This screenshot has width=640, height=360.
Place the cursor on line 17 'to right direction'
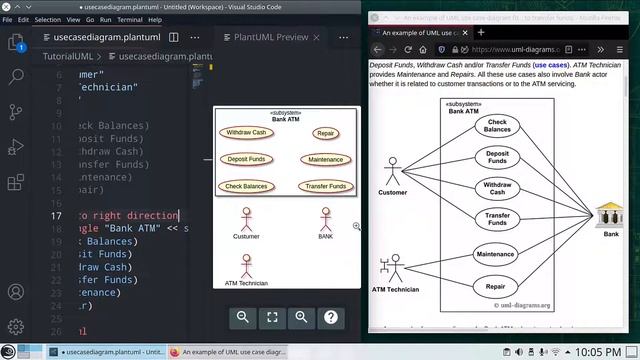[129, 216]
